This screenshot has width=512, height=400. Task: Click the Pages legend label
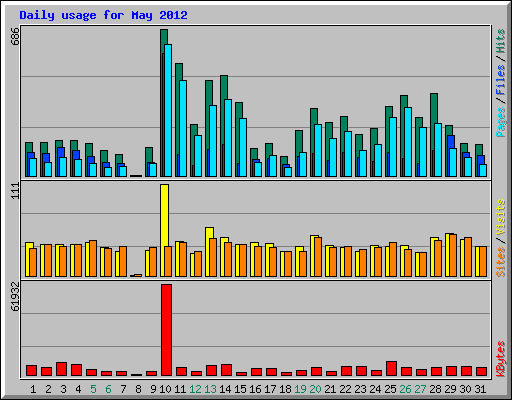coord(501,122)
